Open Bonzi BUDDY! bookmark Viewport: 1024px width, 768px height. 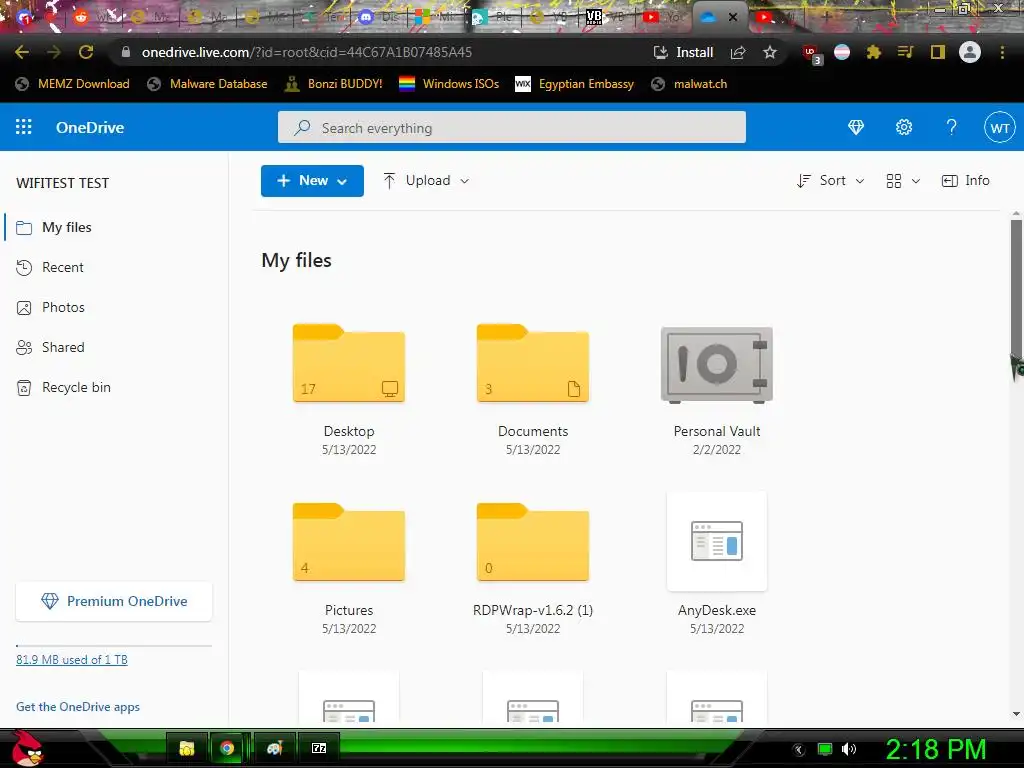(334, 84)
